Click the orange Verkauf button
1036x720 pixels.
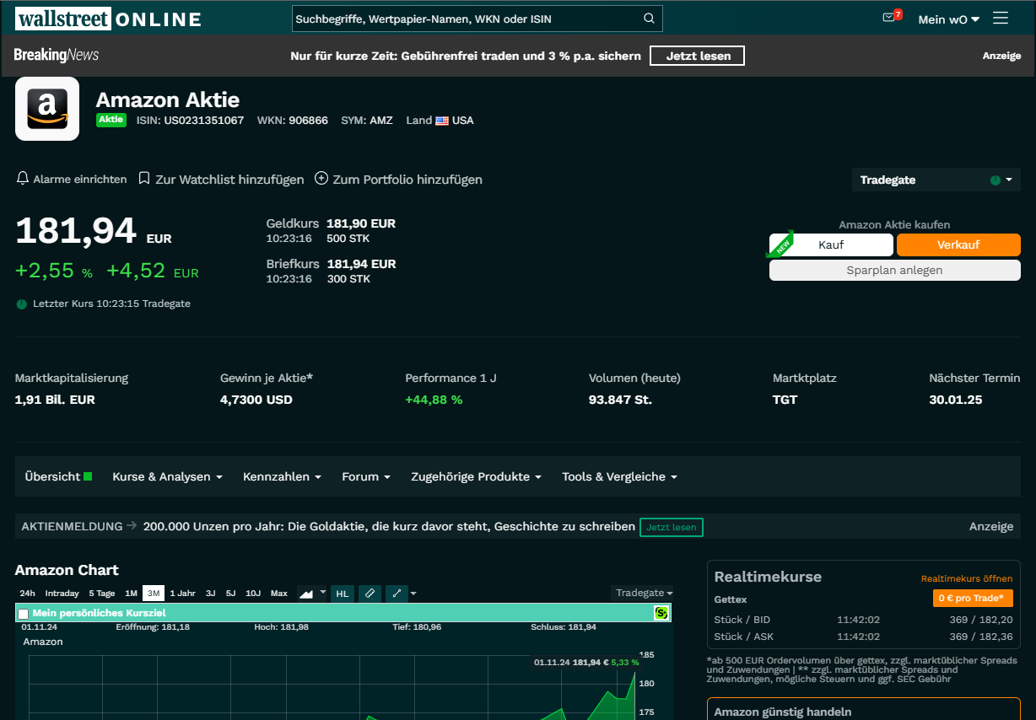tap(958, 245)
